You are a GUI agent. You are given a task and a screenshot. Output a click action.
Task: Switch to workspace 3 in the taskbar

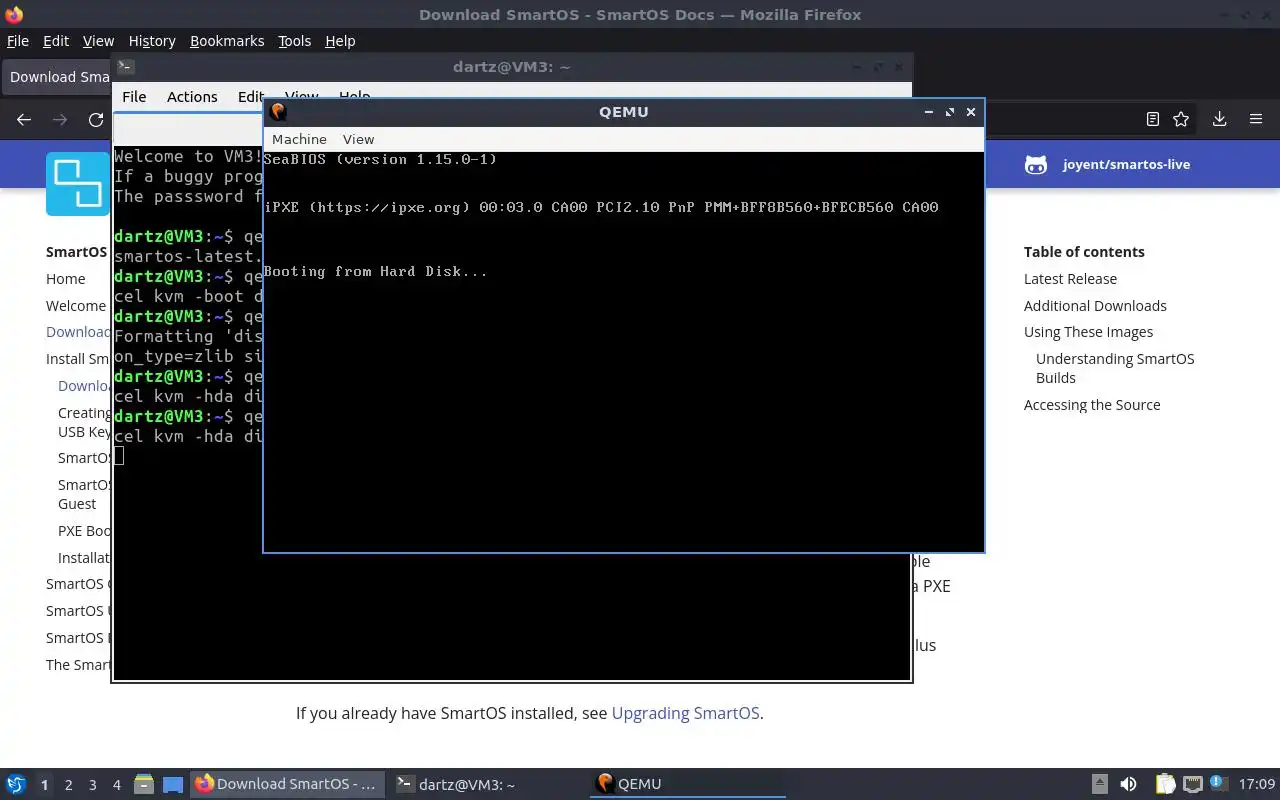click(93, 785)
